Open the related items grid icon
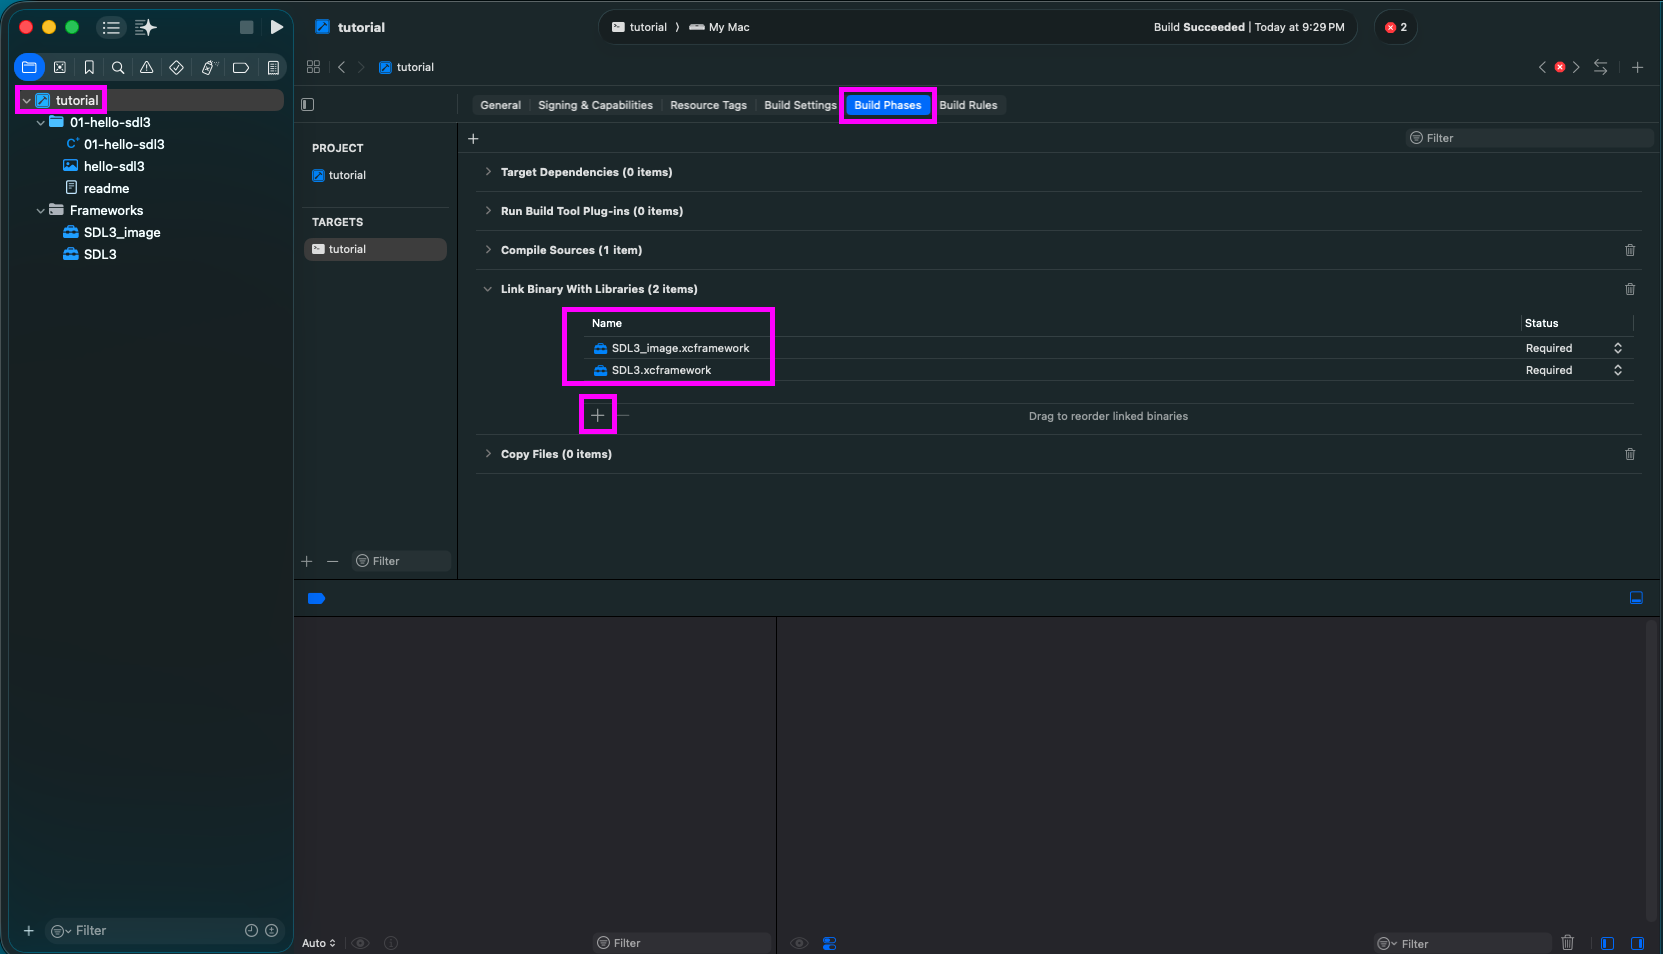This screenshot has width=1663, height=954. [313, 67]
